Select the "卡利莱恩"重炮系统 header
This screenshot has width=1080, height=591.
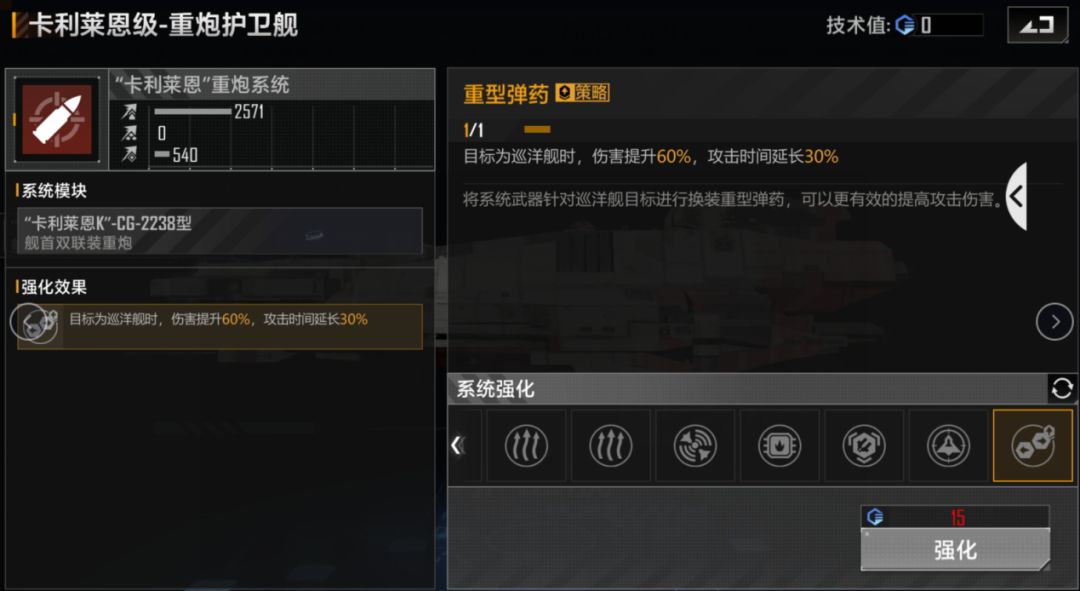202,85
